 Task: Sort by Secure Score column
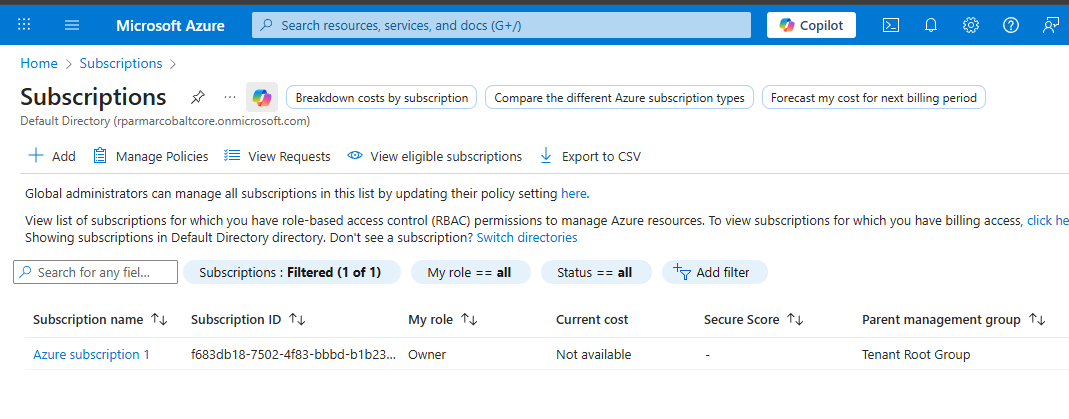pos(796,320)
